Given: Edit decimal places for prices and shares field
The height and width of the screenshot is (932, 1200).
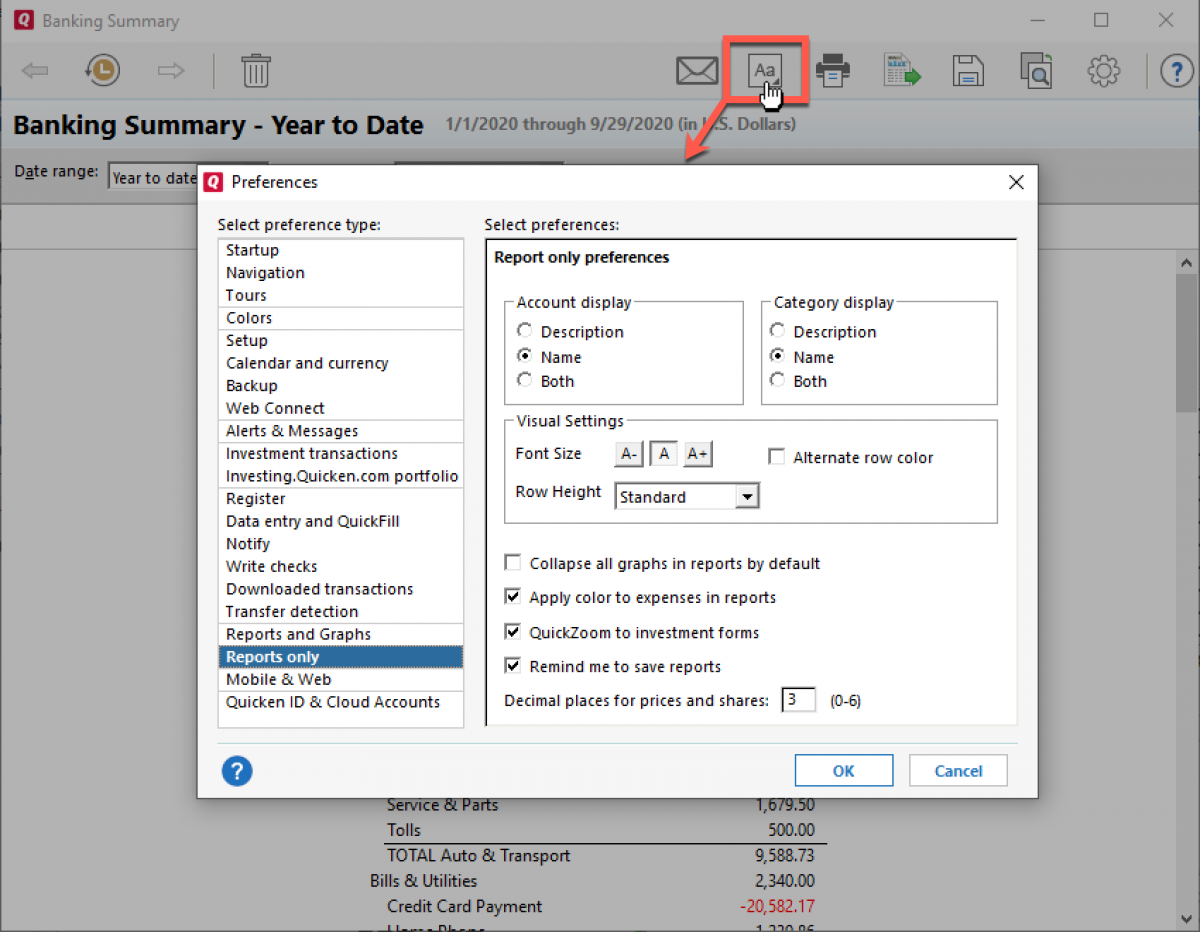Looking at the screenshot, I should coord(799,700).
